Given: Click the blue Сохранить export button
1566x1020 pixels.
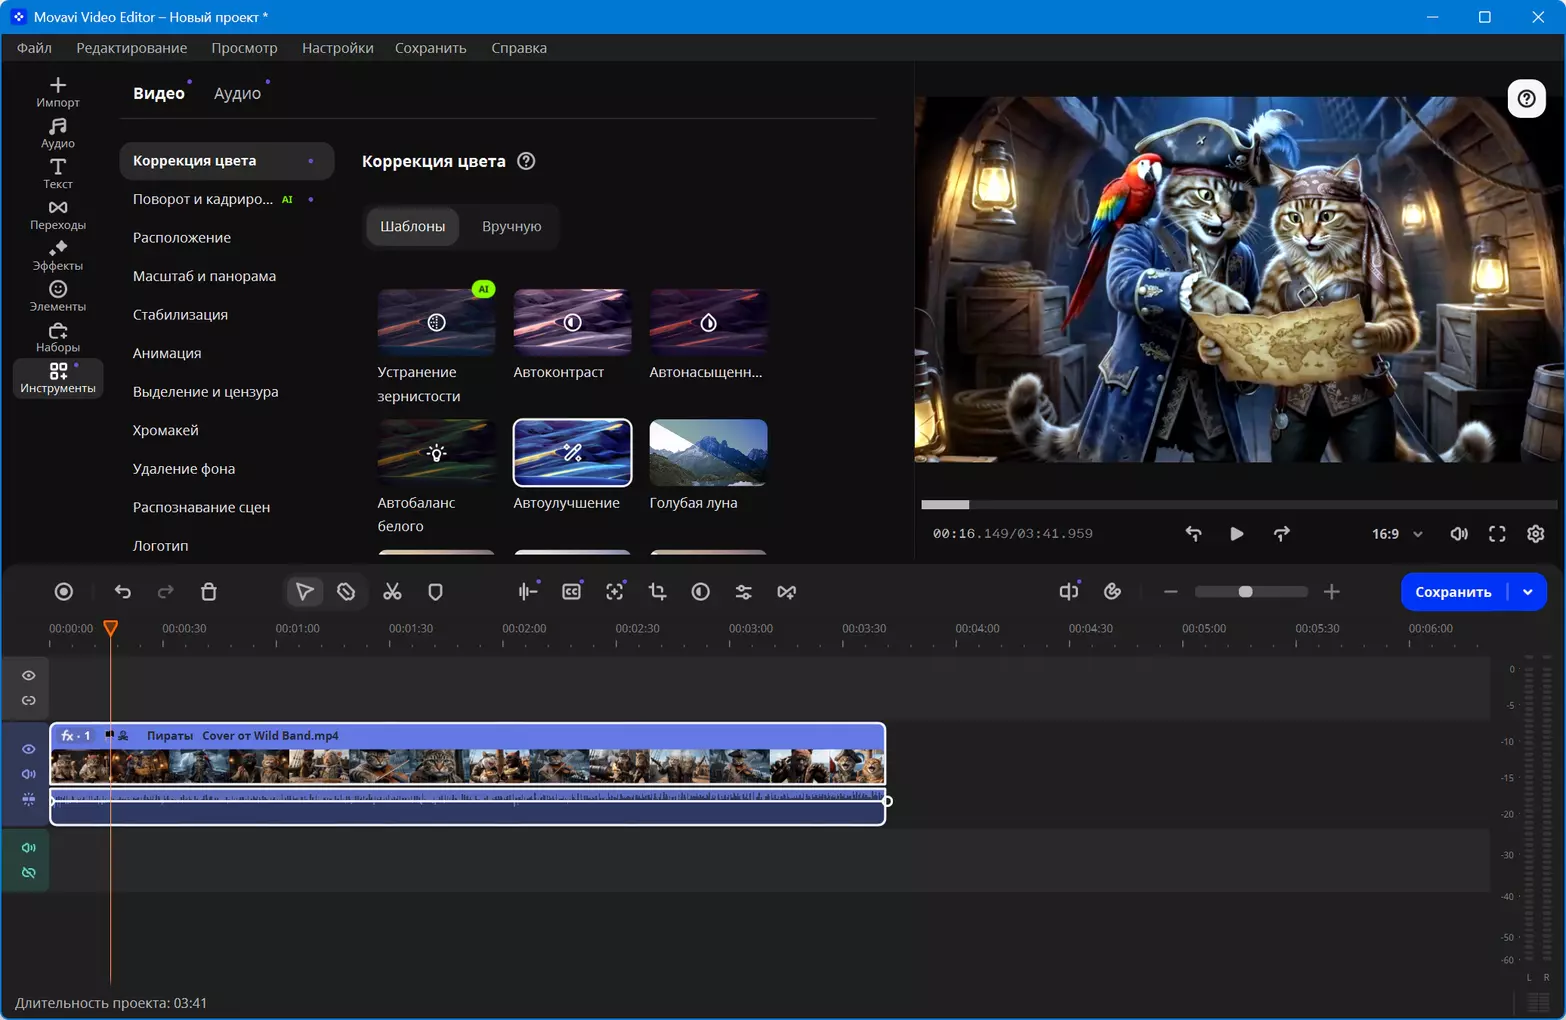Looking at the screenshot, I should point(1453,592).
